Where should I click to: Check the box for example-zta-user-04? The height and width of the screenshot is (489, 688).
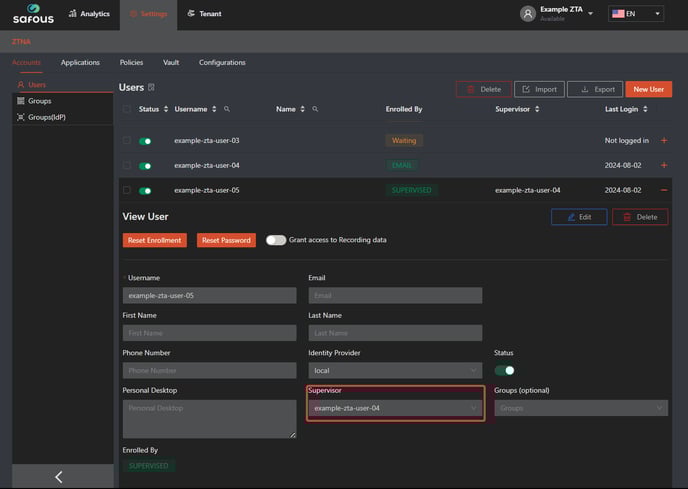click(126, 165)
